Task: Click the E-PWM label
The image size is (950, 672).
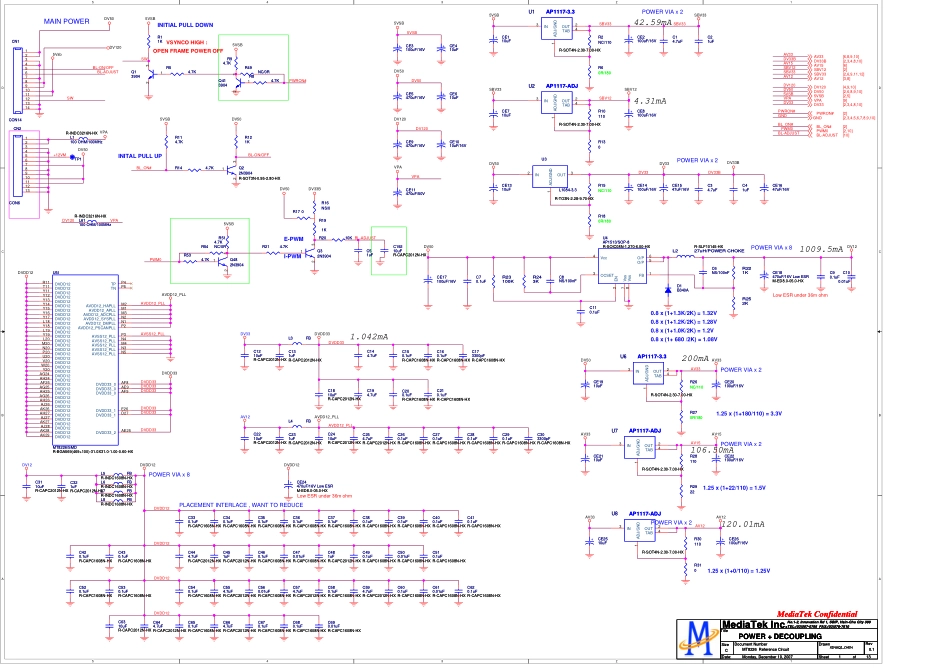Action: click(x=293, y=239)
